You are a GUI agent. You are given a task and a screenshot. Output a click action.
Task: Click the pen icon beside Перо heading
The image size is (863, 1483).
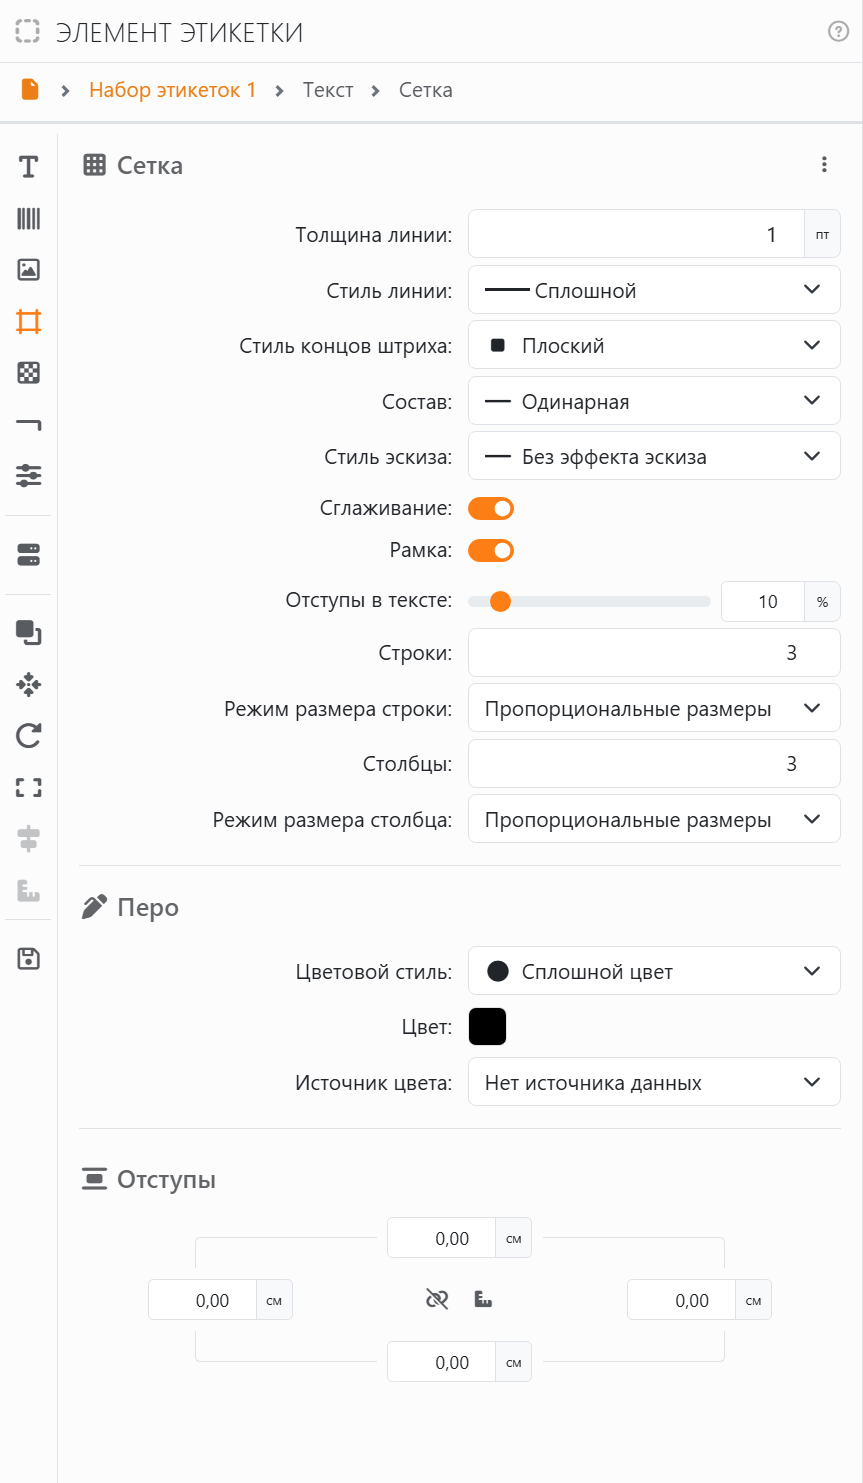click(94, 908)
